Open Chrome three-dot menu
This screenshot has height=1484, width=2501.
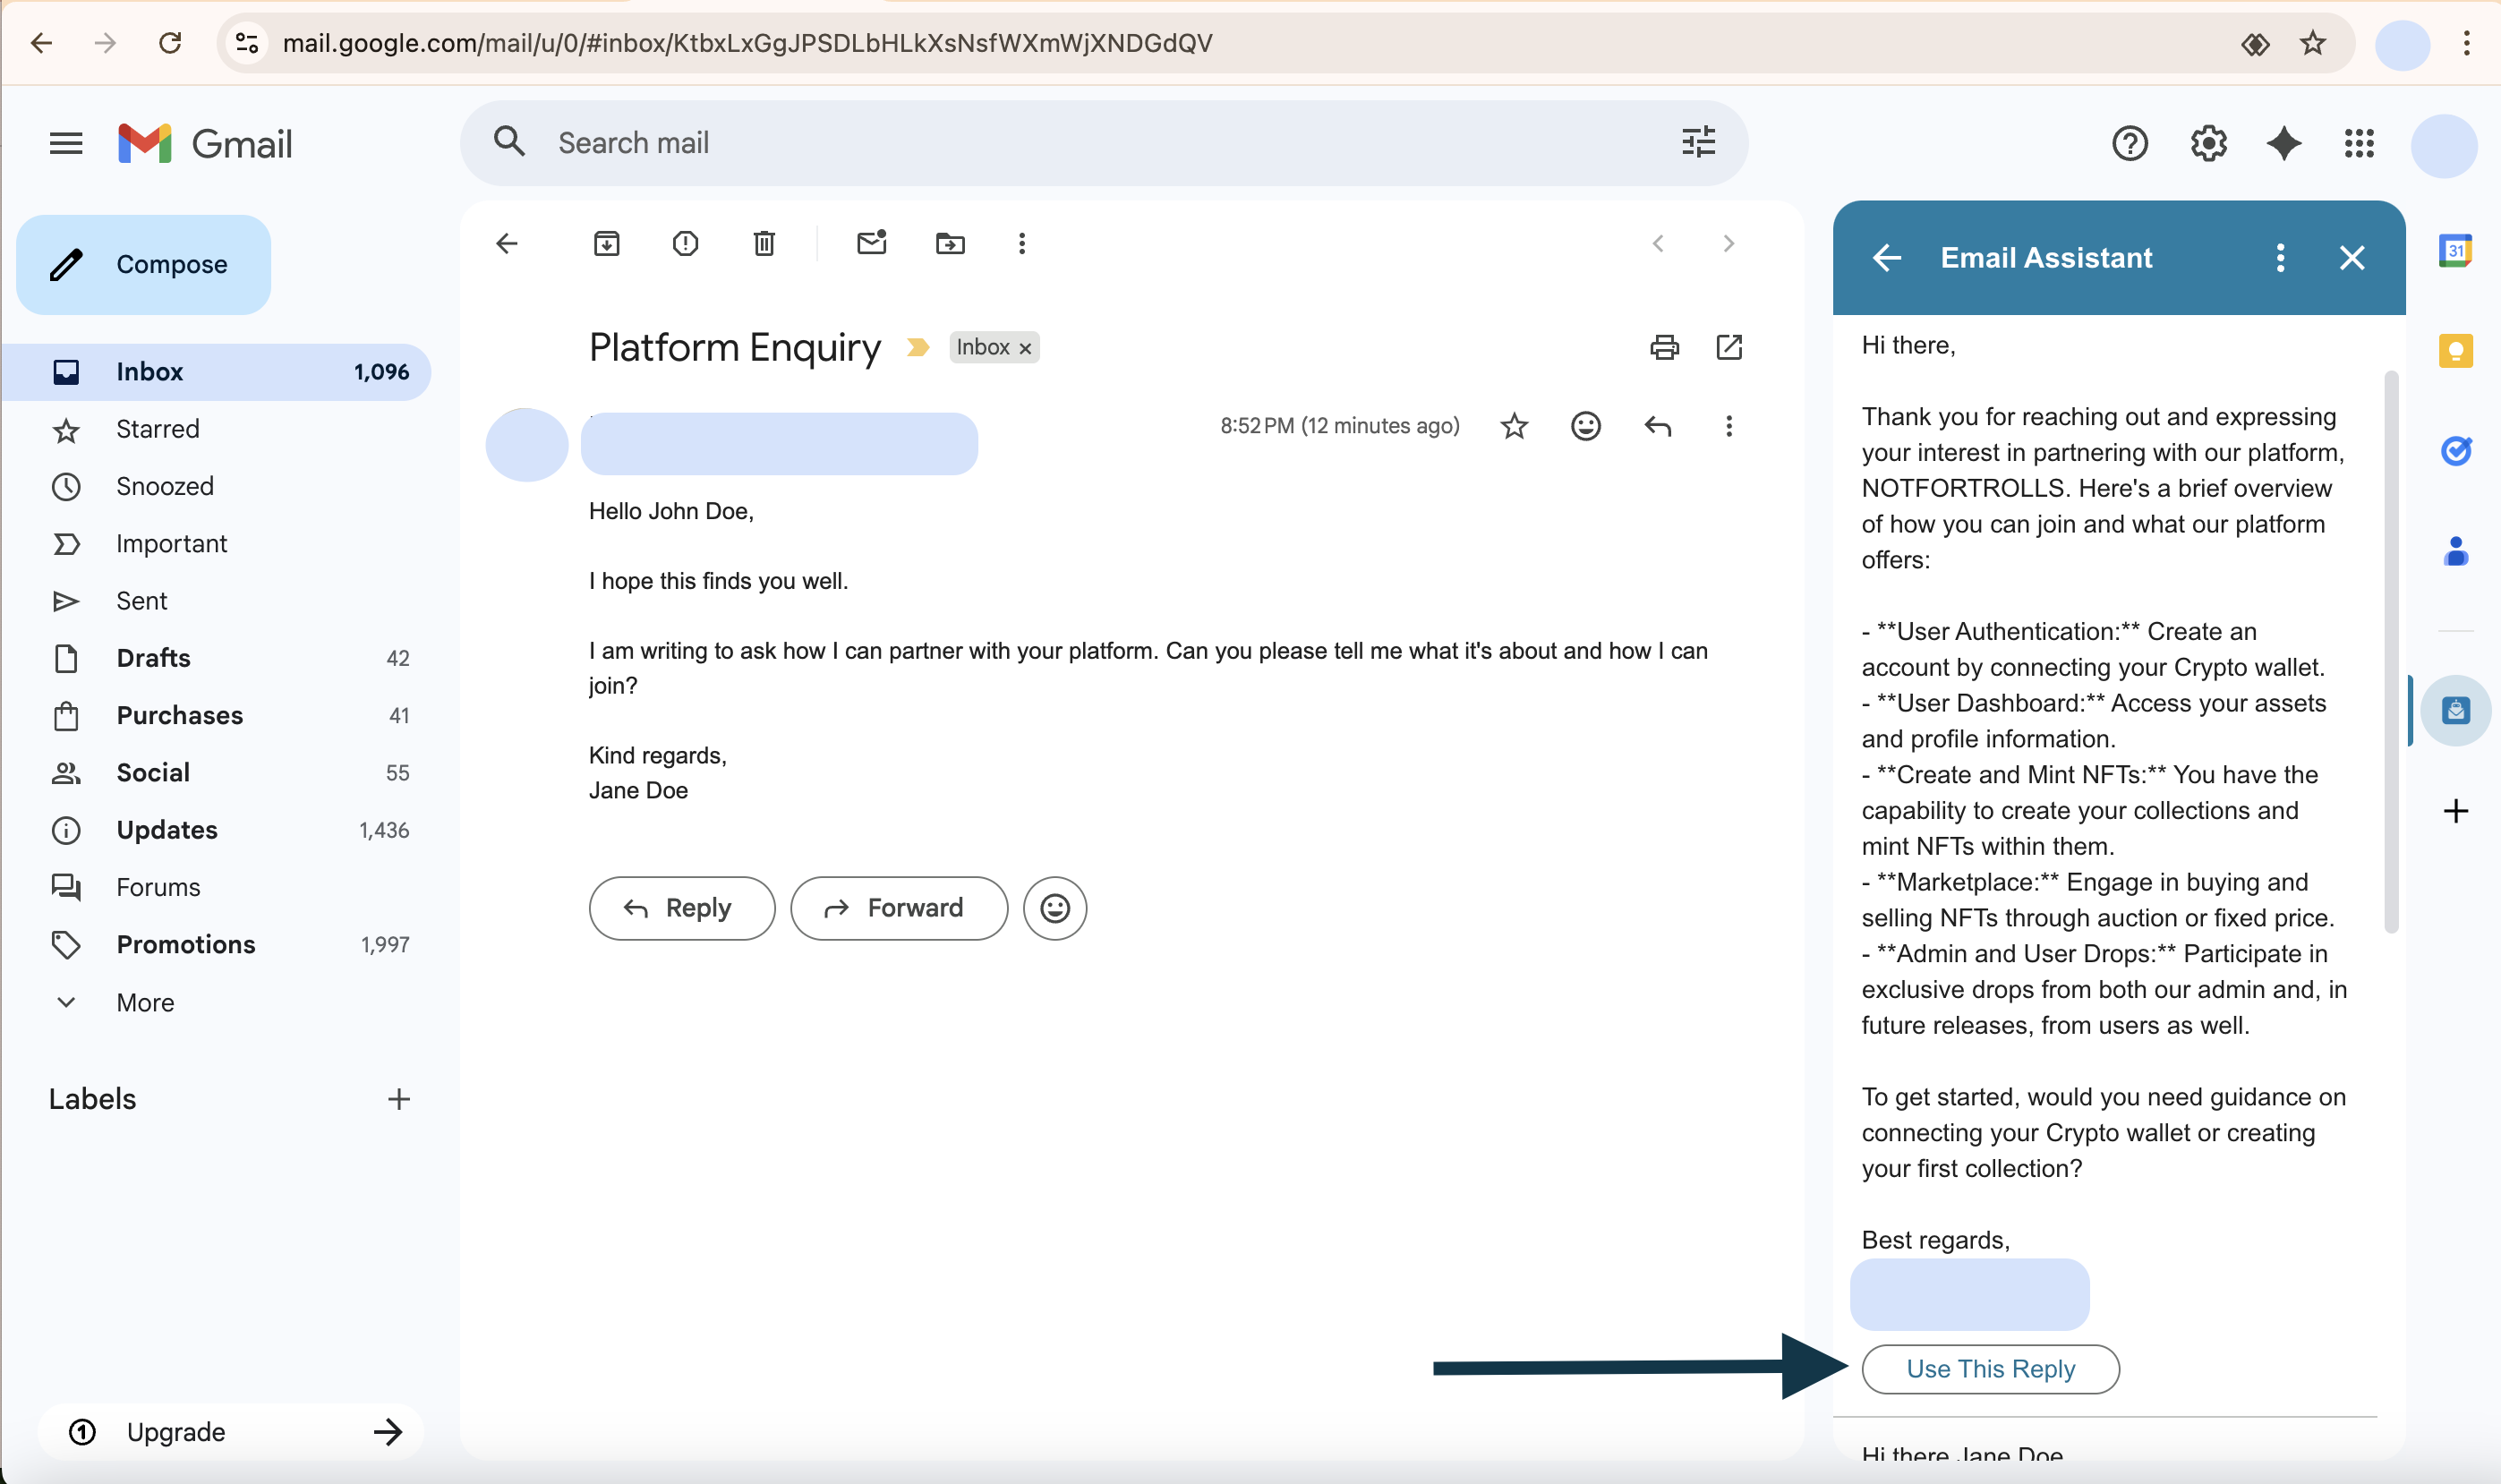click(2466, 43)
